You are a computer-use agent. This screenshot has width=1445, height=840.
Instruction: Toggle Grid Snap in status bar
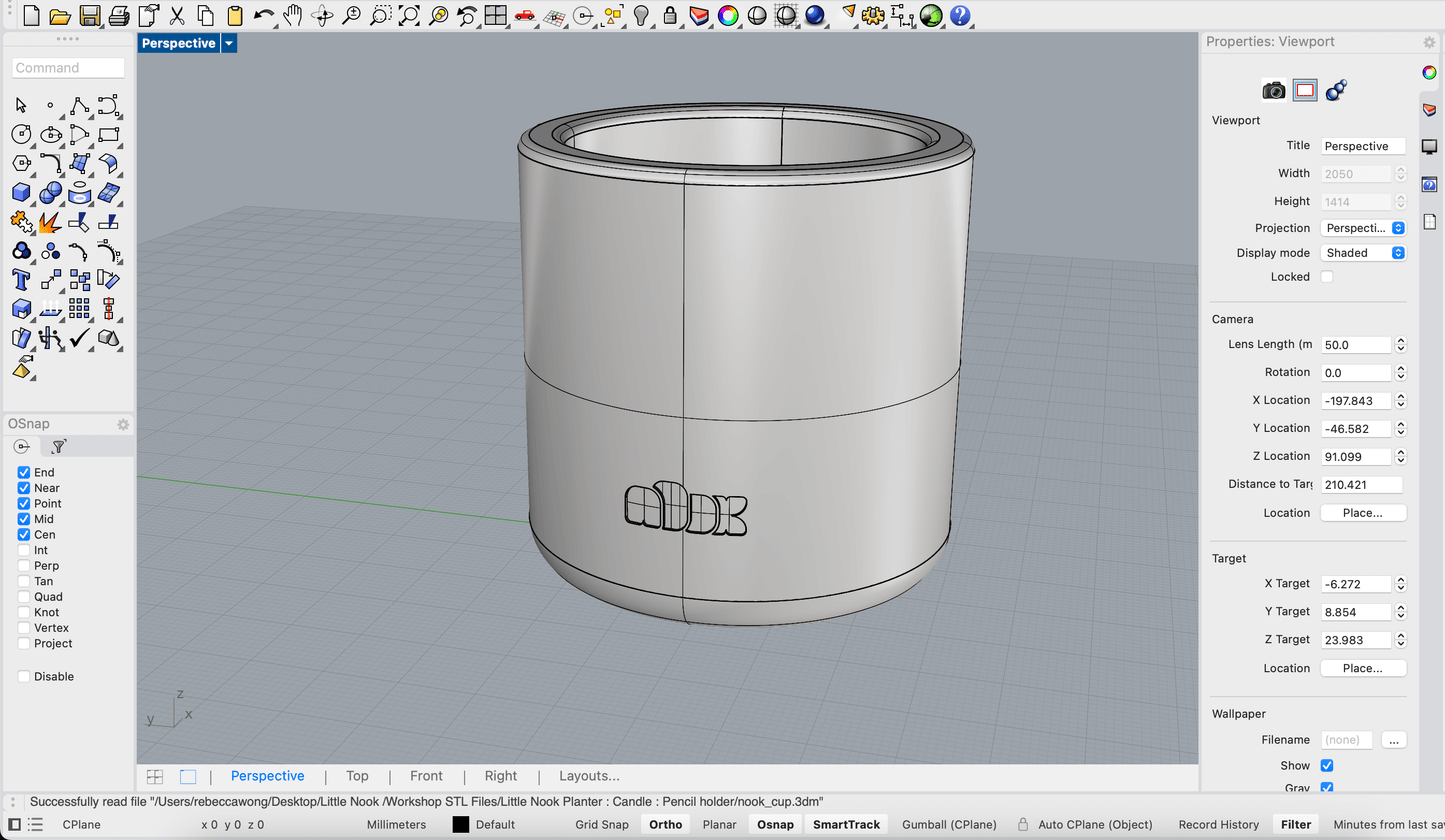(602, 825)
